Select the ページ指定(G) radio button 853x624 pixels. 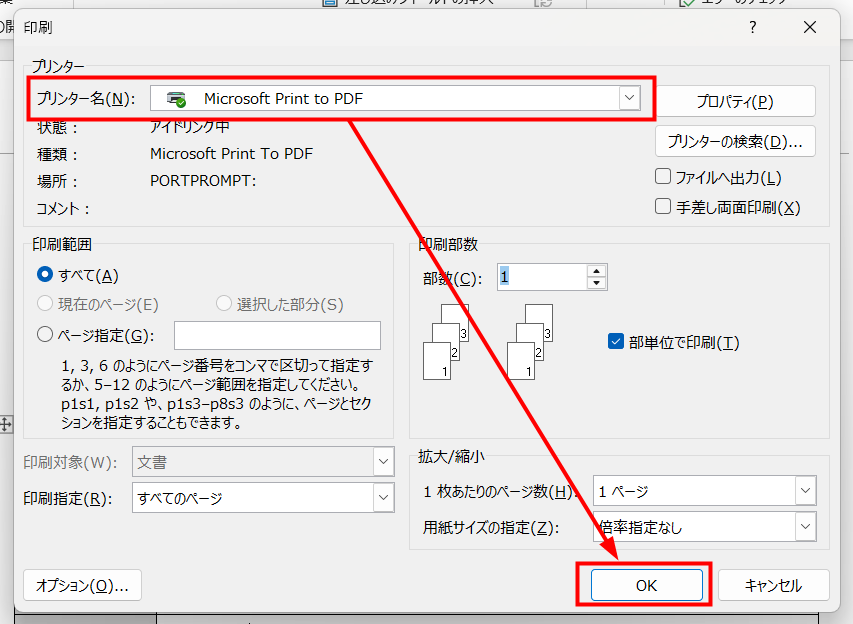pos(45,335)
